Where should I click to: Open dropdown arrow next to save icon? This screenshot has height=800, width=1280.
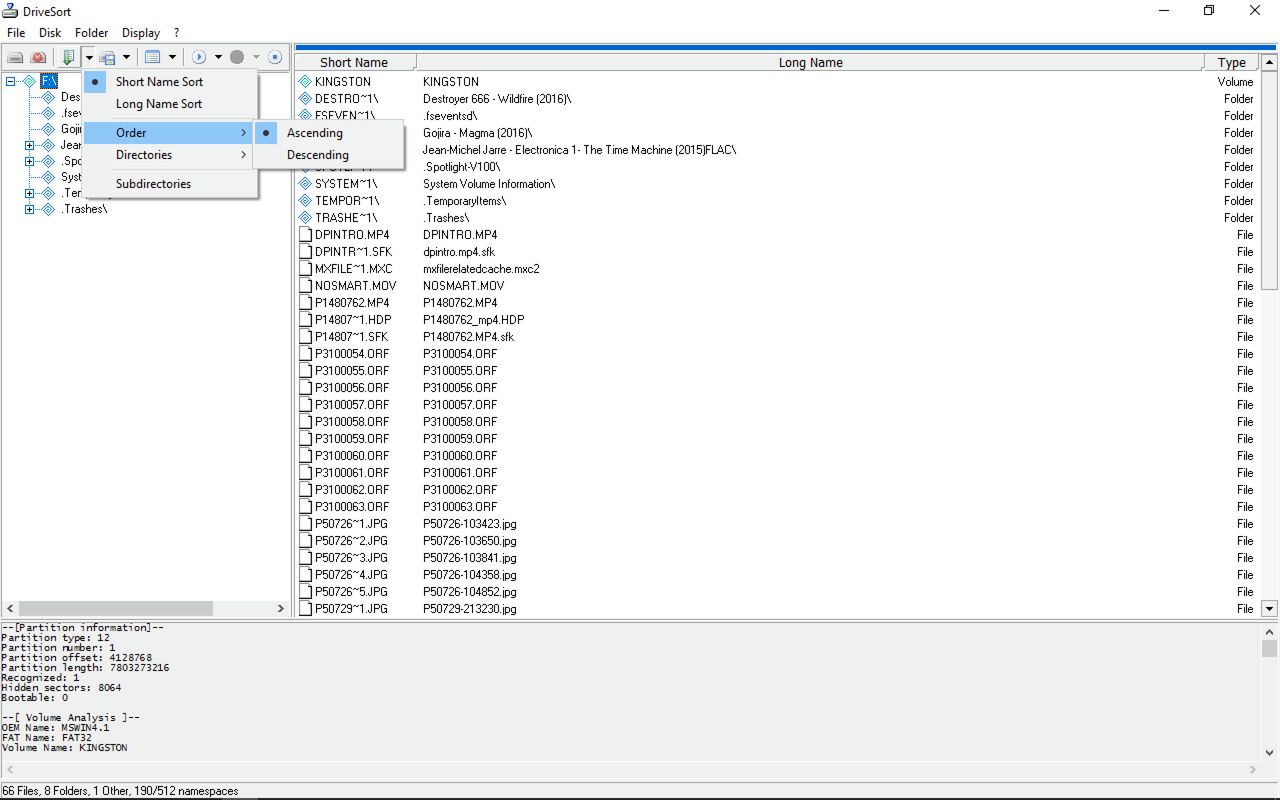pos(126,57)
